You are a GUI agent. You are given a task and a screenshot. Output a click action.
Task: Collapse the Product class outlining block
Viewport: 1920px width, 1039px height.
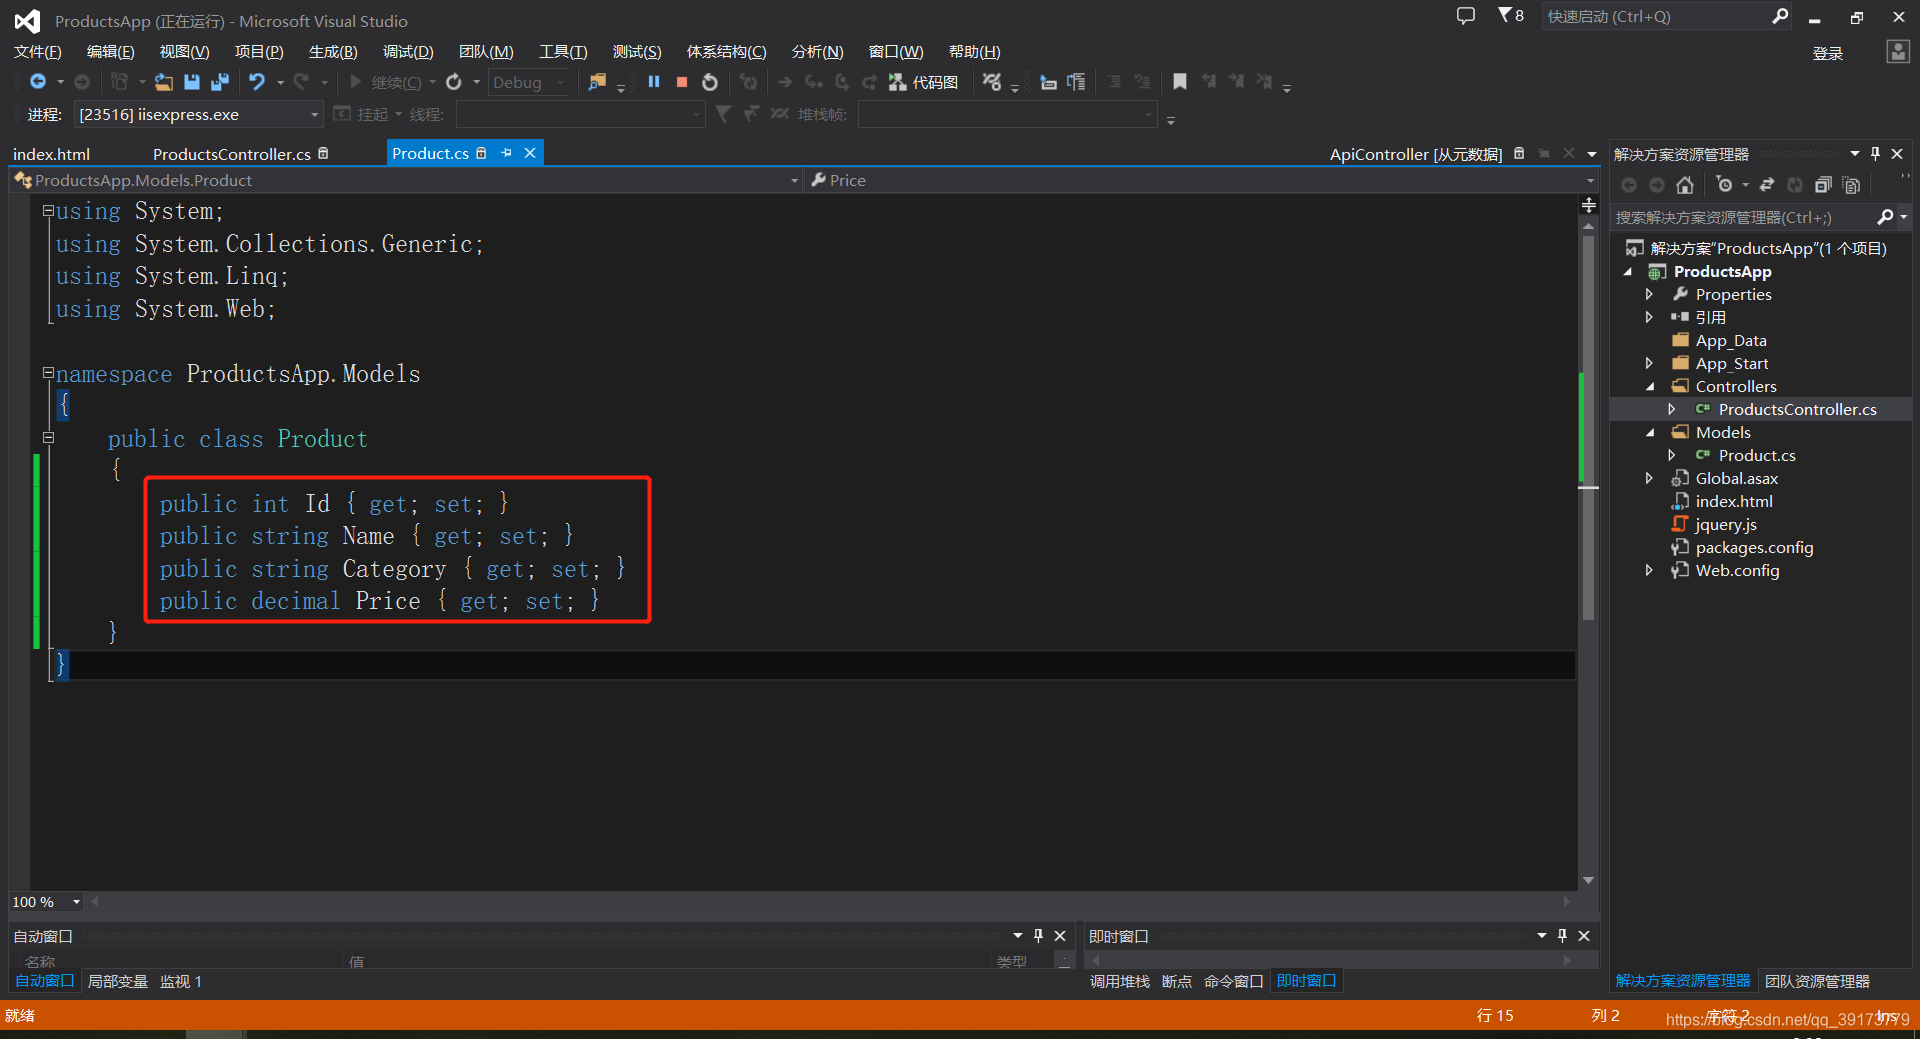[x=48, y=437]
